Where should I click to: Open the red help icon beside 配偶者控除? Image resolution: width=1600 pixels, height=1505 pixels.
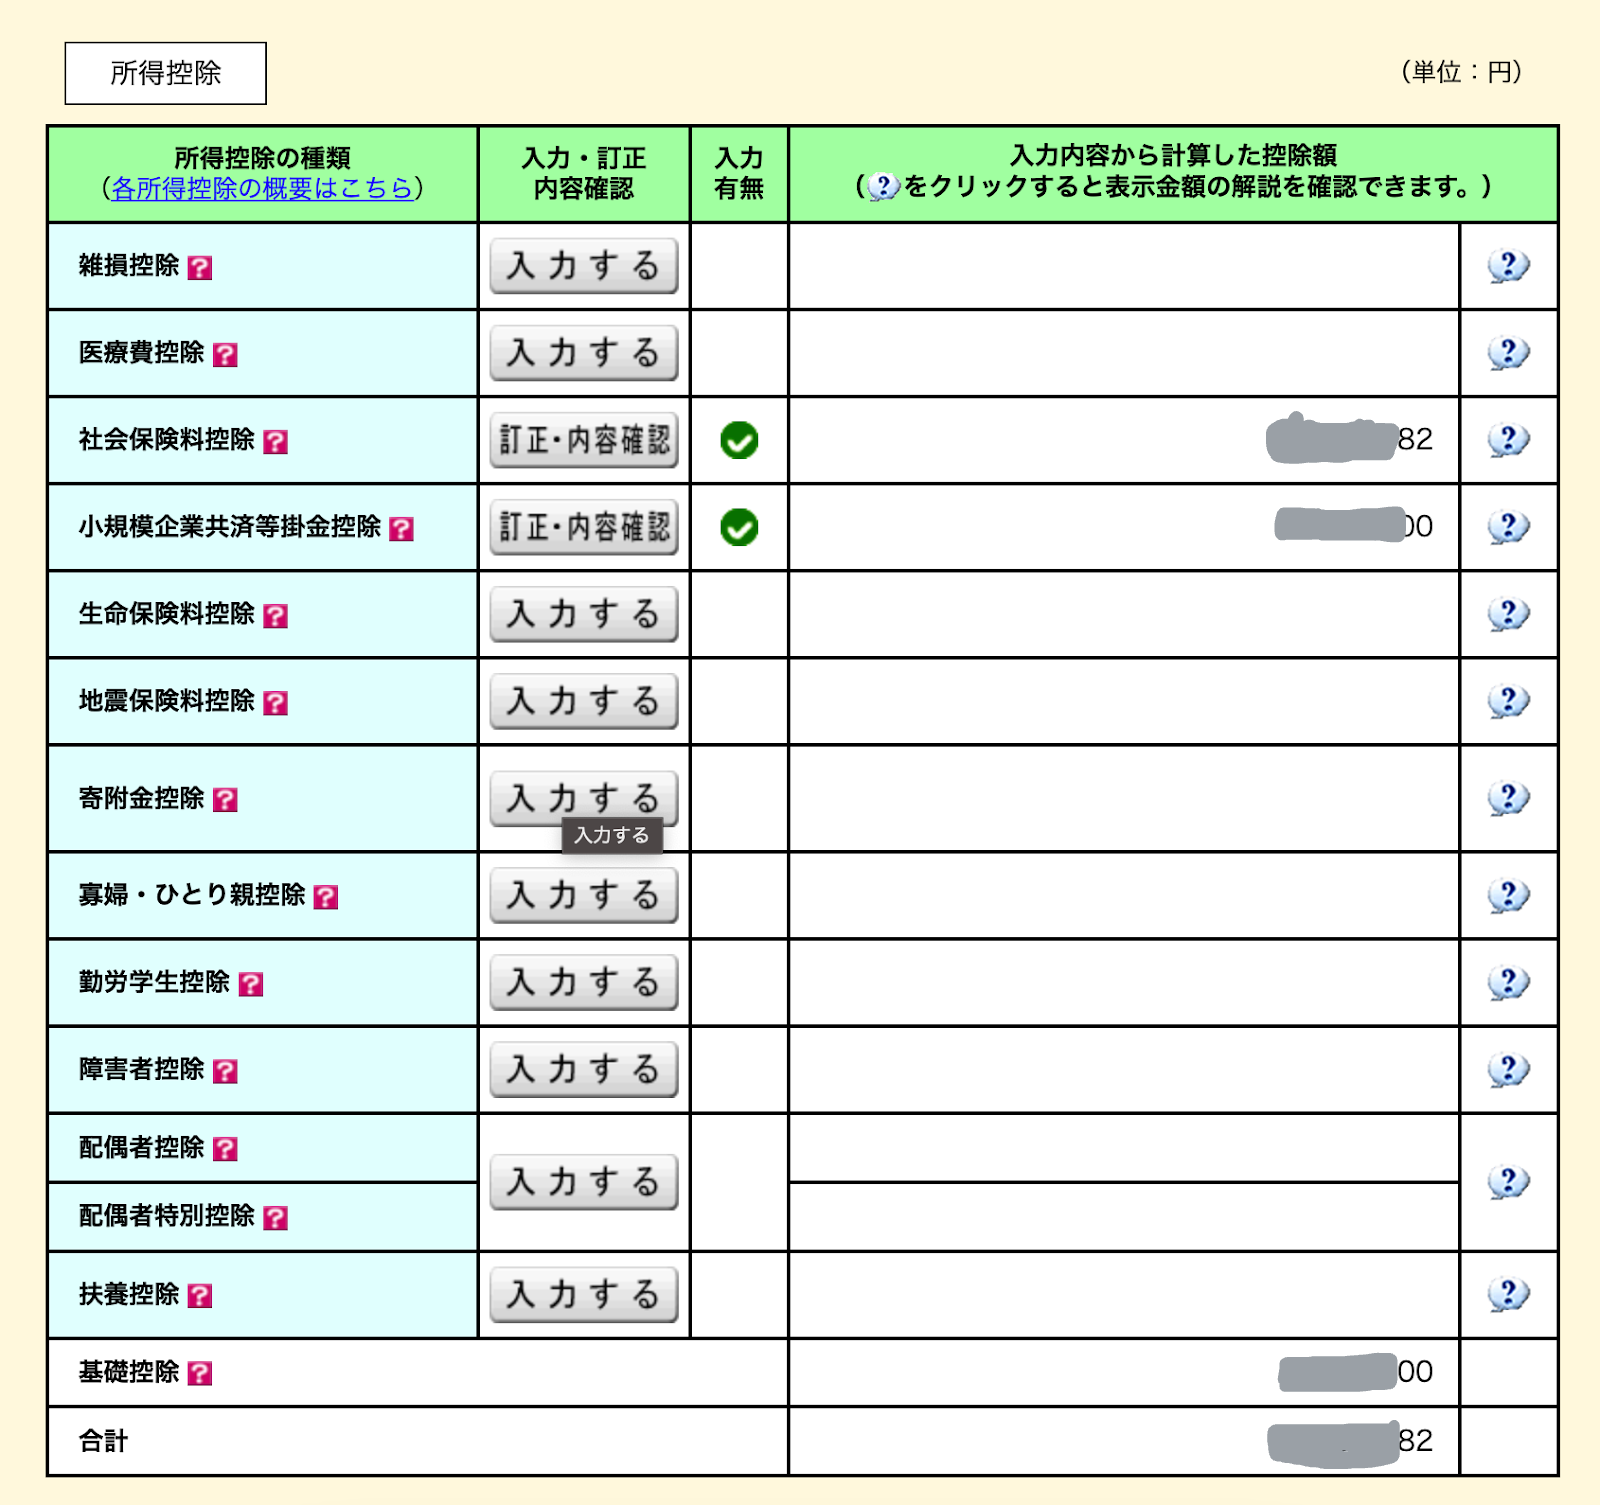tap(225, 1149)
